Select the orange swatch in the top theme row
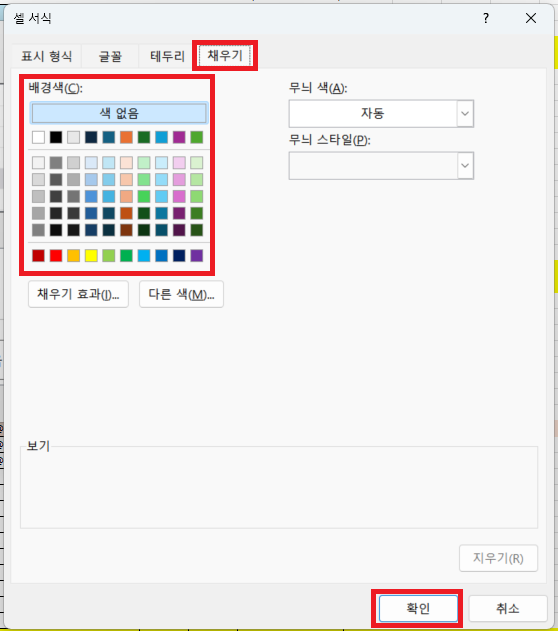The image size is (558, 631). click(x=126, y=137)
